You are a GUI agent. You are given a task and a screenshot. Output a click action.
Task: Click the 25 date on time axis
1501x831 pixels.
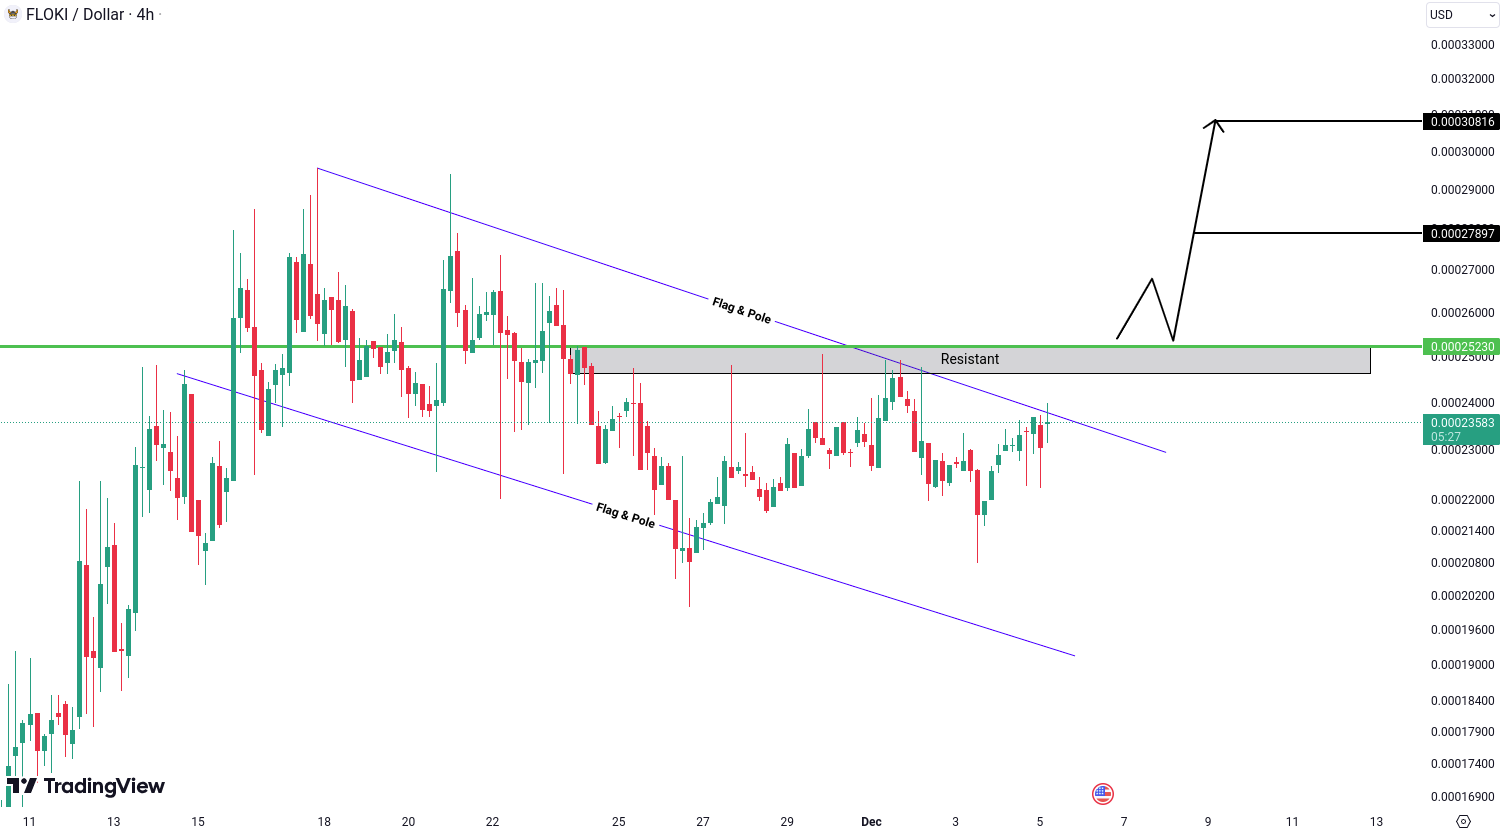pos(619,822)
